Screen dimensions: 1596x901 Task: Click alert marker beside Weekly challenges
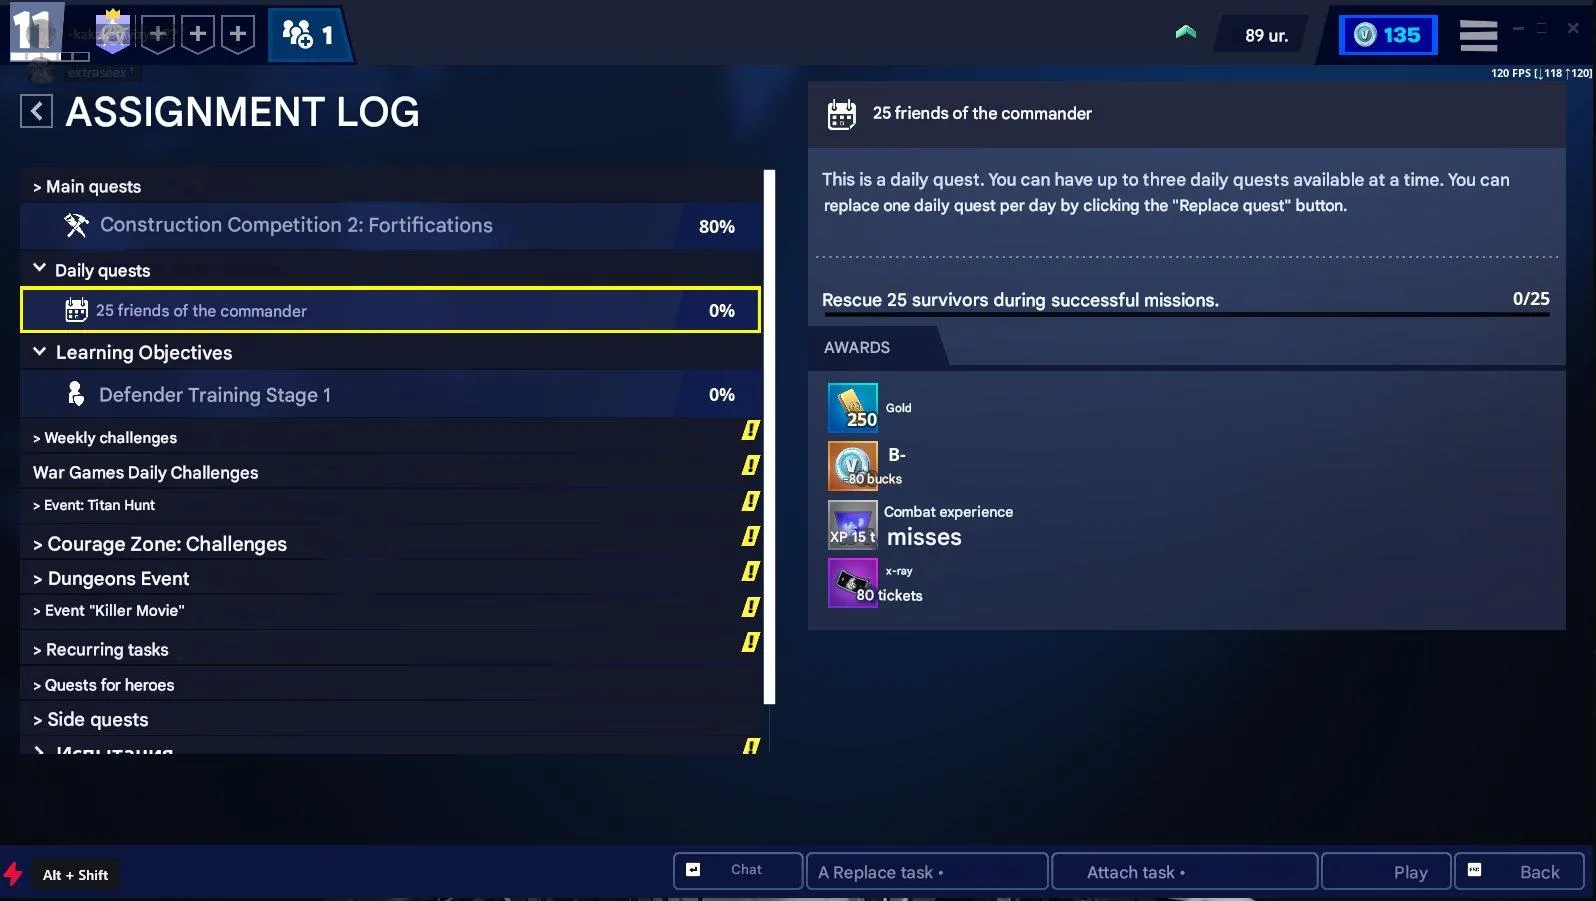coord(750,430)
